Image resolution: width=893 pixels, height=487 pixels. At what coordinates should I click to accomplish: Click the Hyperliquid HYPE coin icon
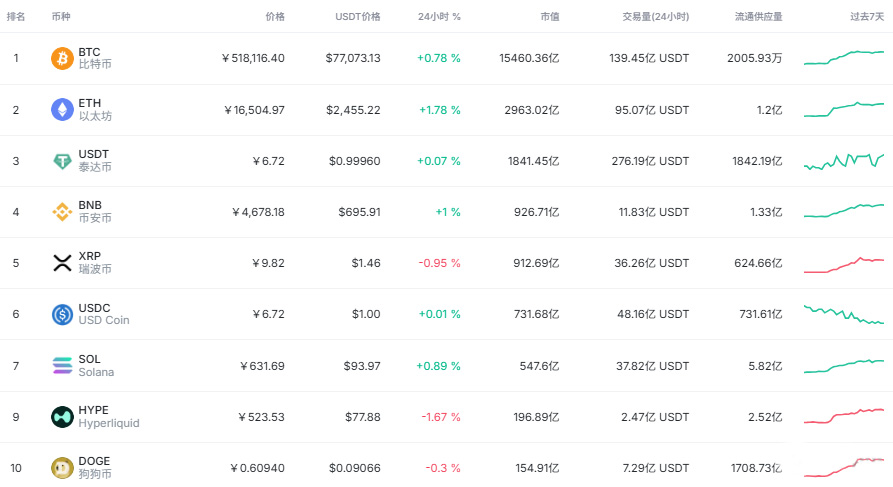[62, 417]
